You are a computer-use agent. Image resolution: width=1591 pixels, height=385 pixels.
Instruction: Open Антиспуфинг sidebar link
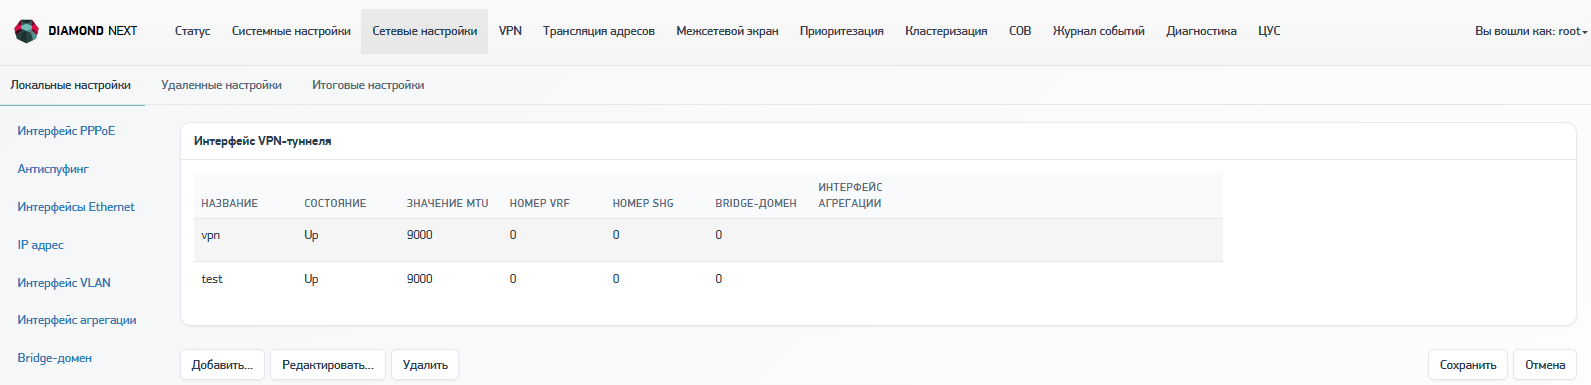pyautogui.click(x=53, y=169)
